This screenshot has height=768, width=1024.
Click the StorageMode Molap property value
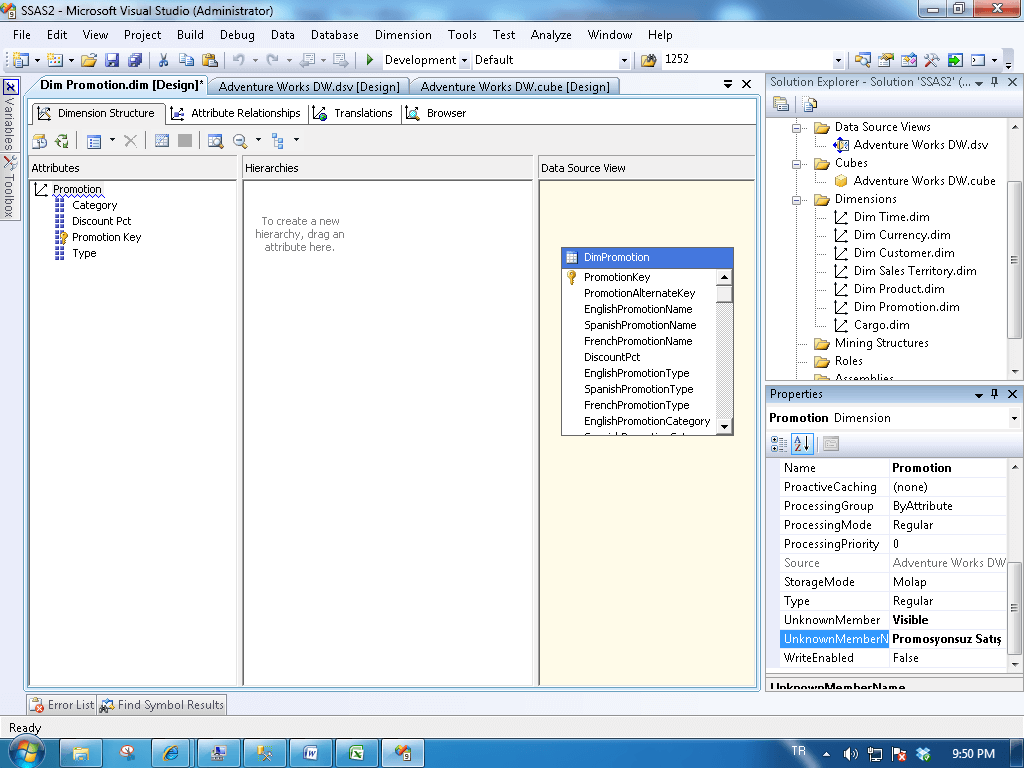coord(948,582)
